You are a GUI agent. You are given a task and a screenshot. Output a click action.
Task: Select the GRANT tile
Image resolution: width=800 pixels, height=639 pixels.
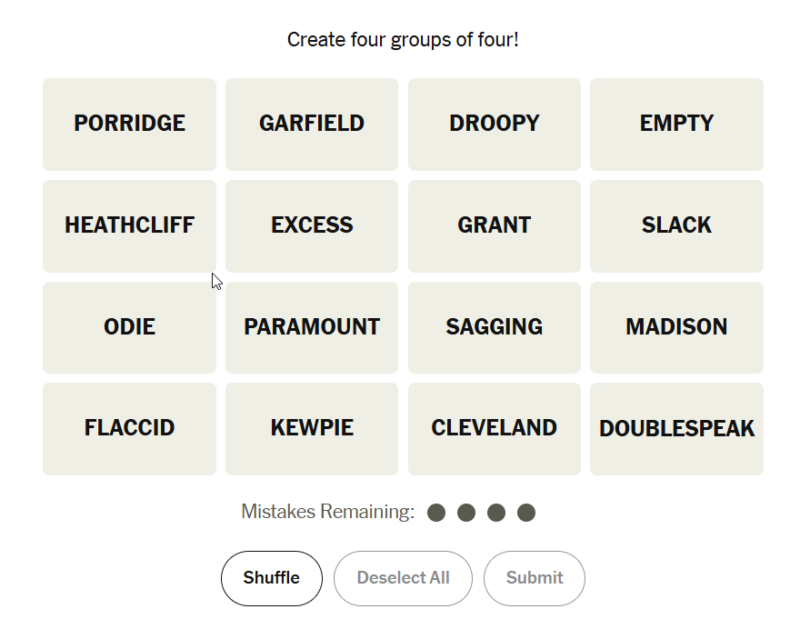click(494, 226)
